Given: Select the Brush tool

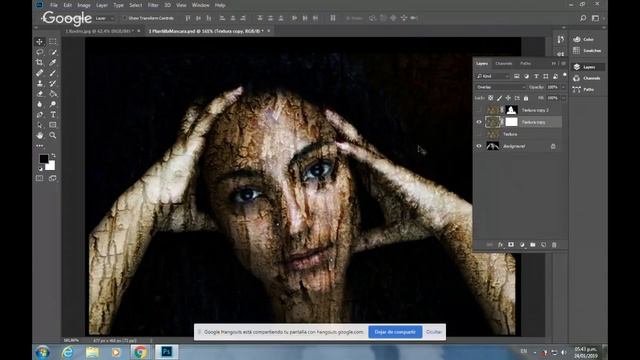Looking at the screenshot, I should [x=53, y=73].
